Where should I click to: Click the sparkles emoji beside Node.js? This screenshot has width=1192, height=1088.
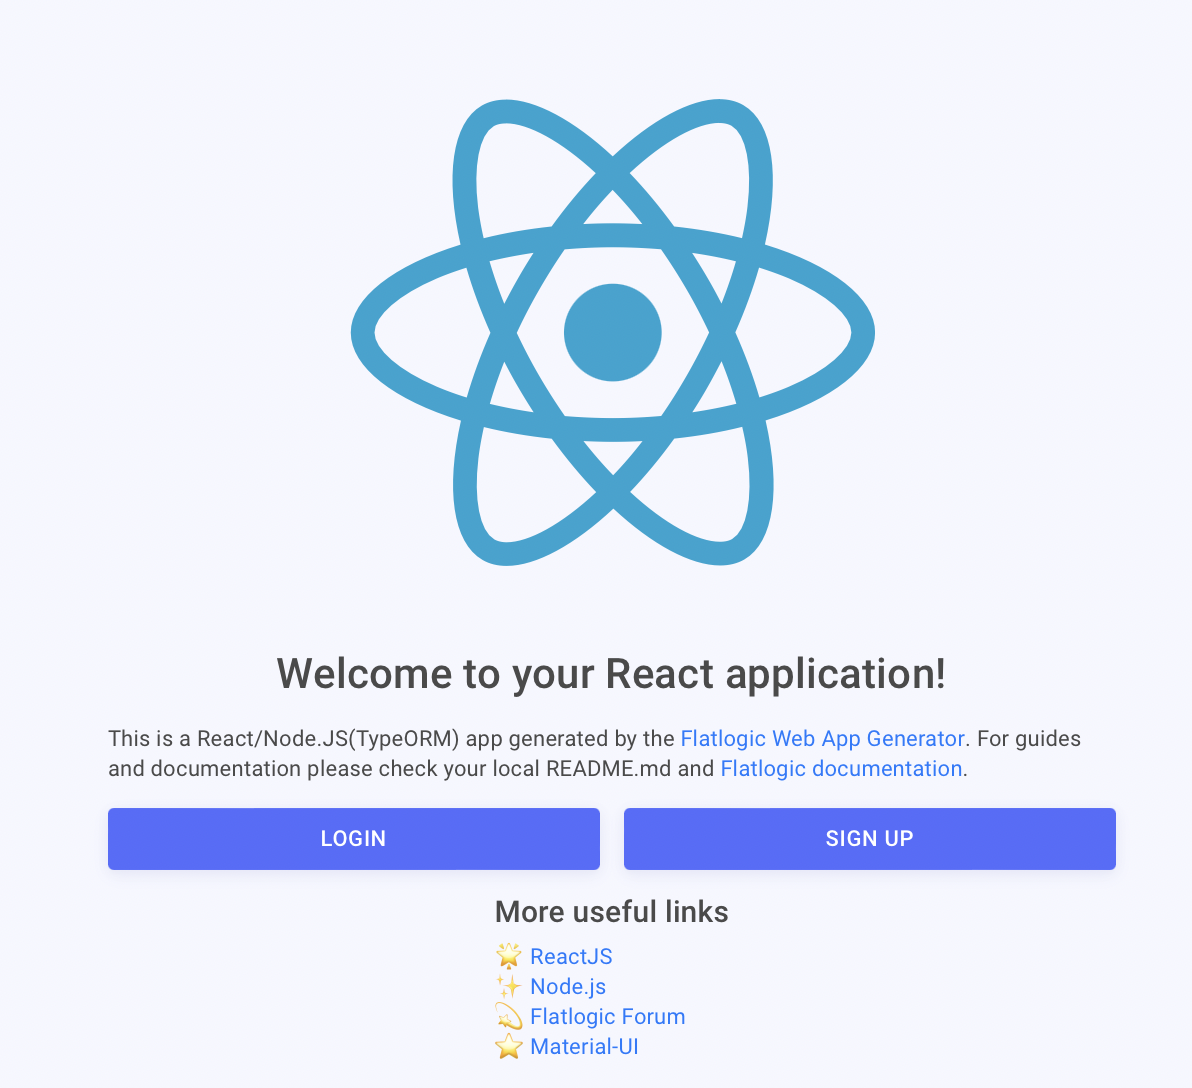[x=509, y=986]
